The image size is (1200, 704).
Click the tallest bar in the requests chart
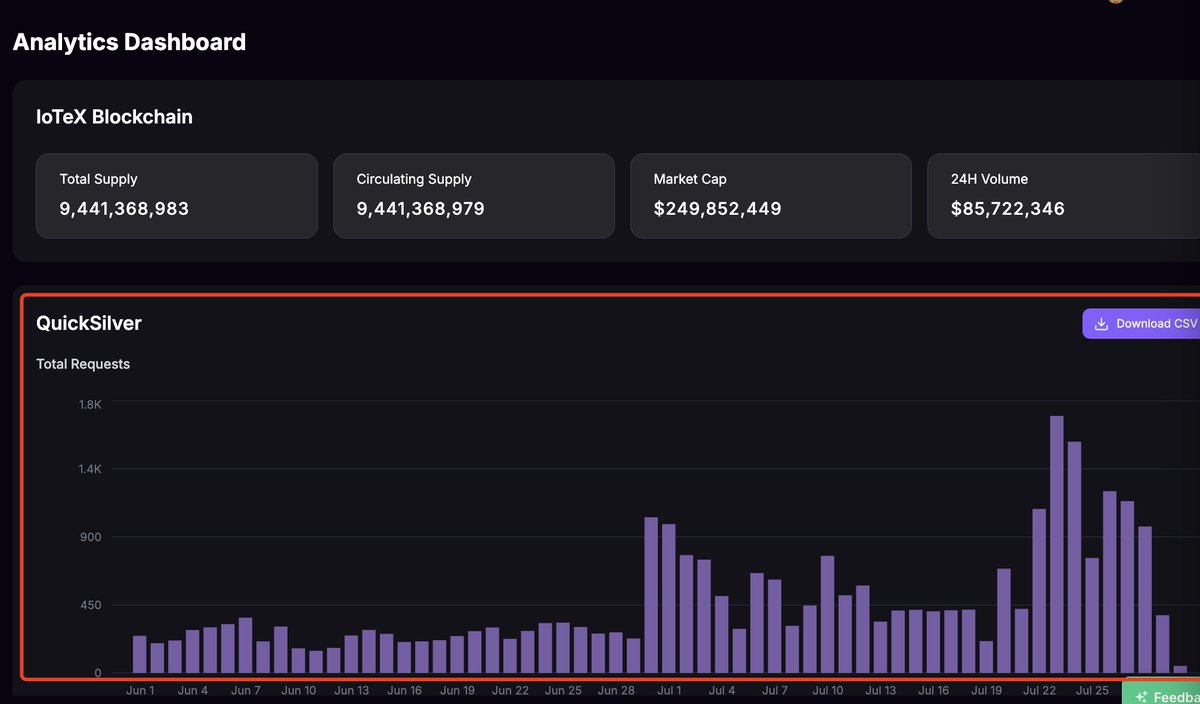pyautogui.click(x=1056, y=544)
